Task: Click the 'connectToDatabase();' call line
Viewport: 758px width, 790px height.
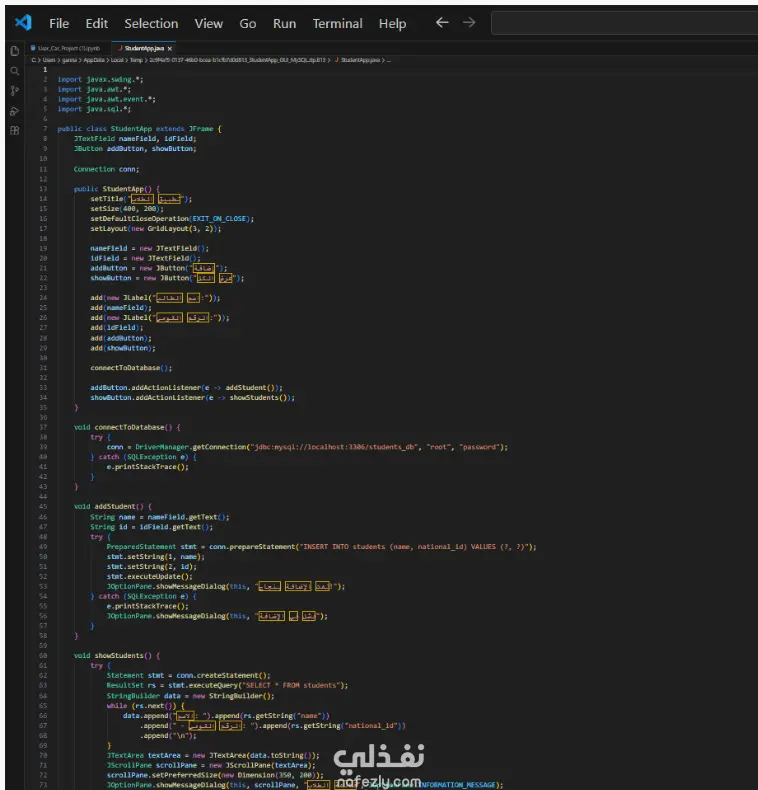Action: (131, 368)
